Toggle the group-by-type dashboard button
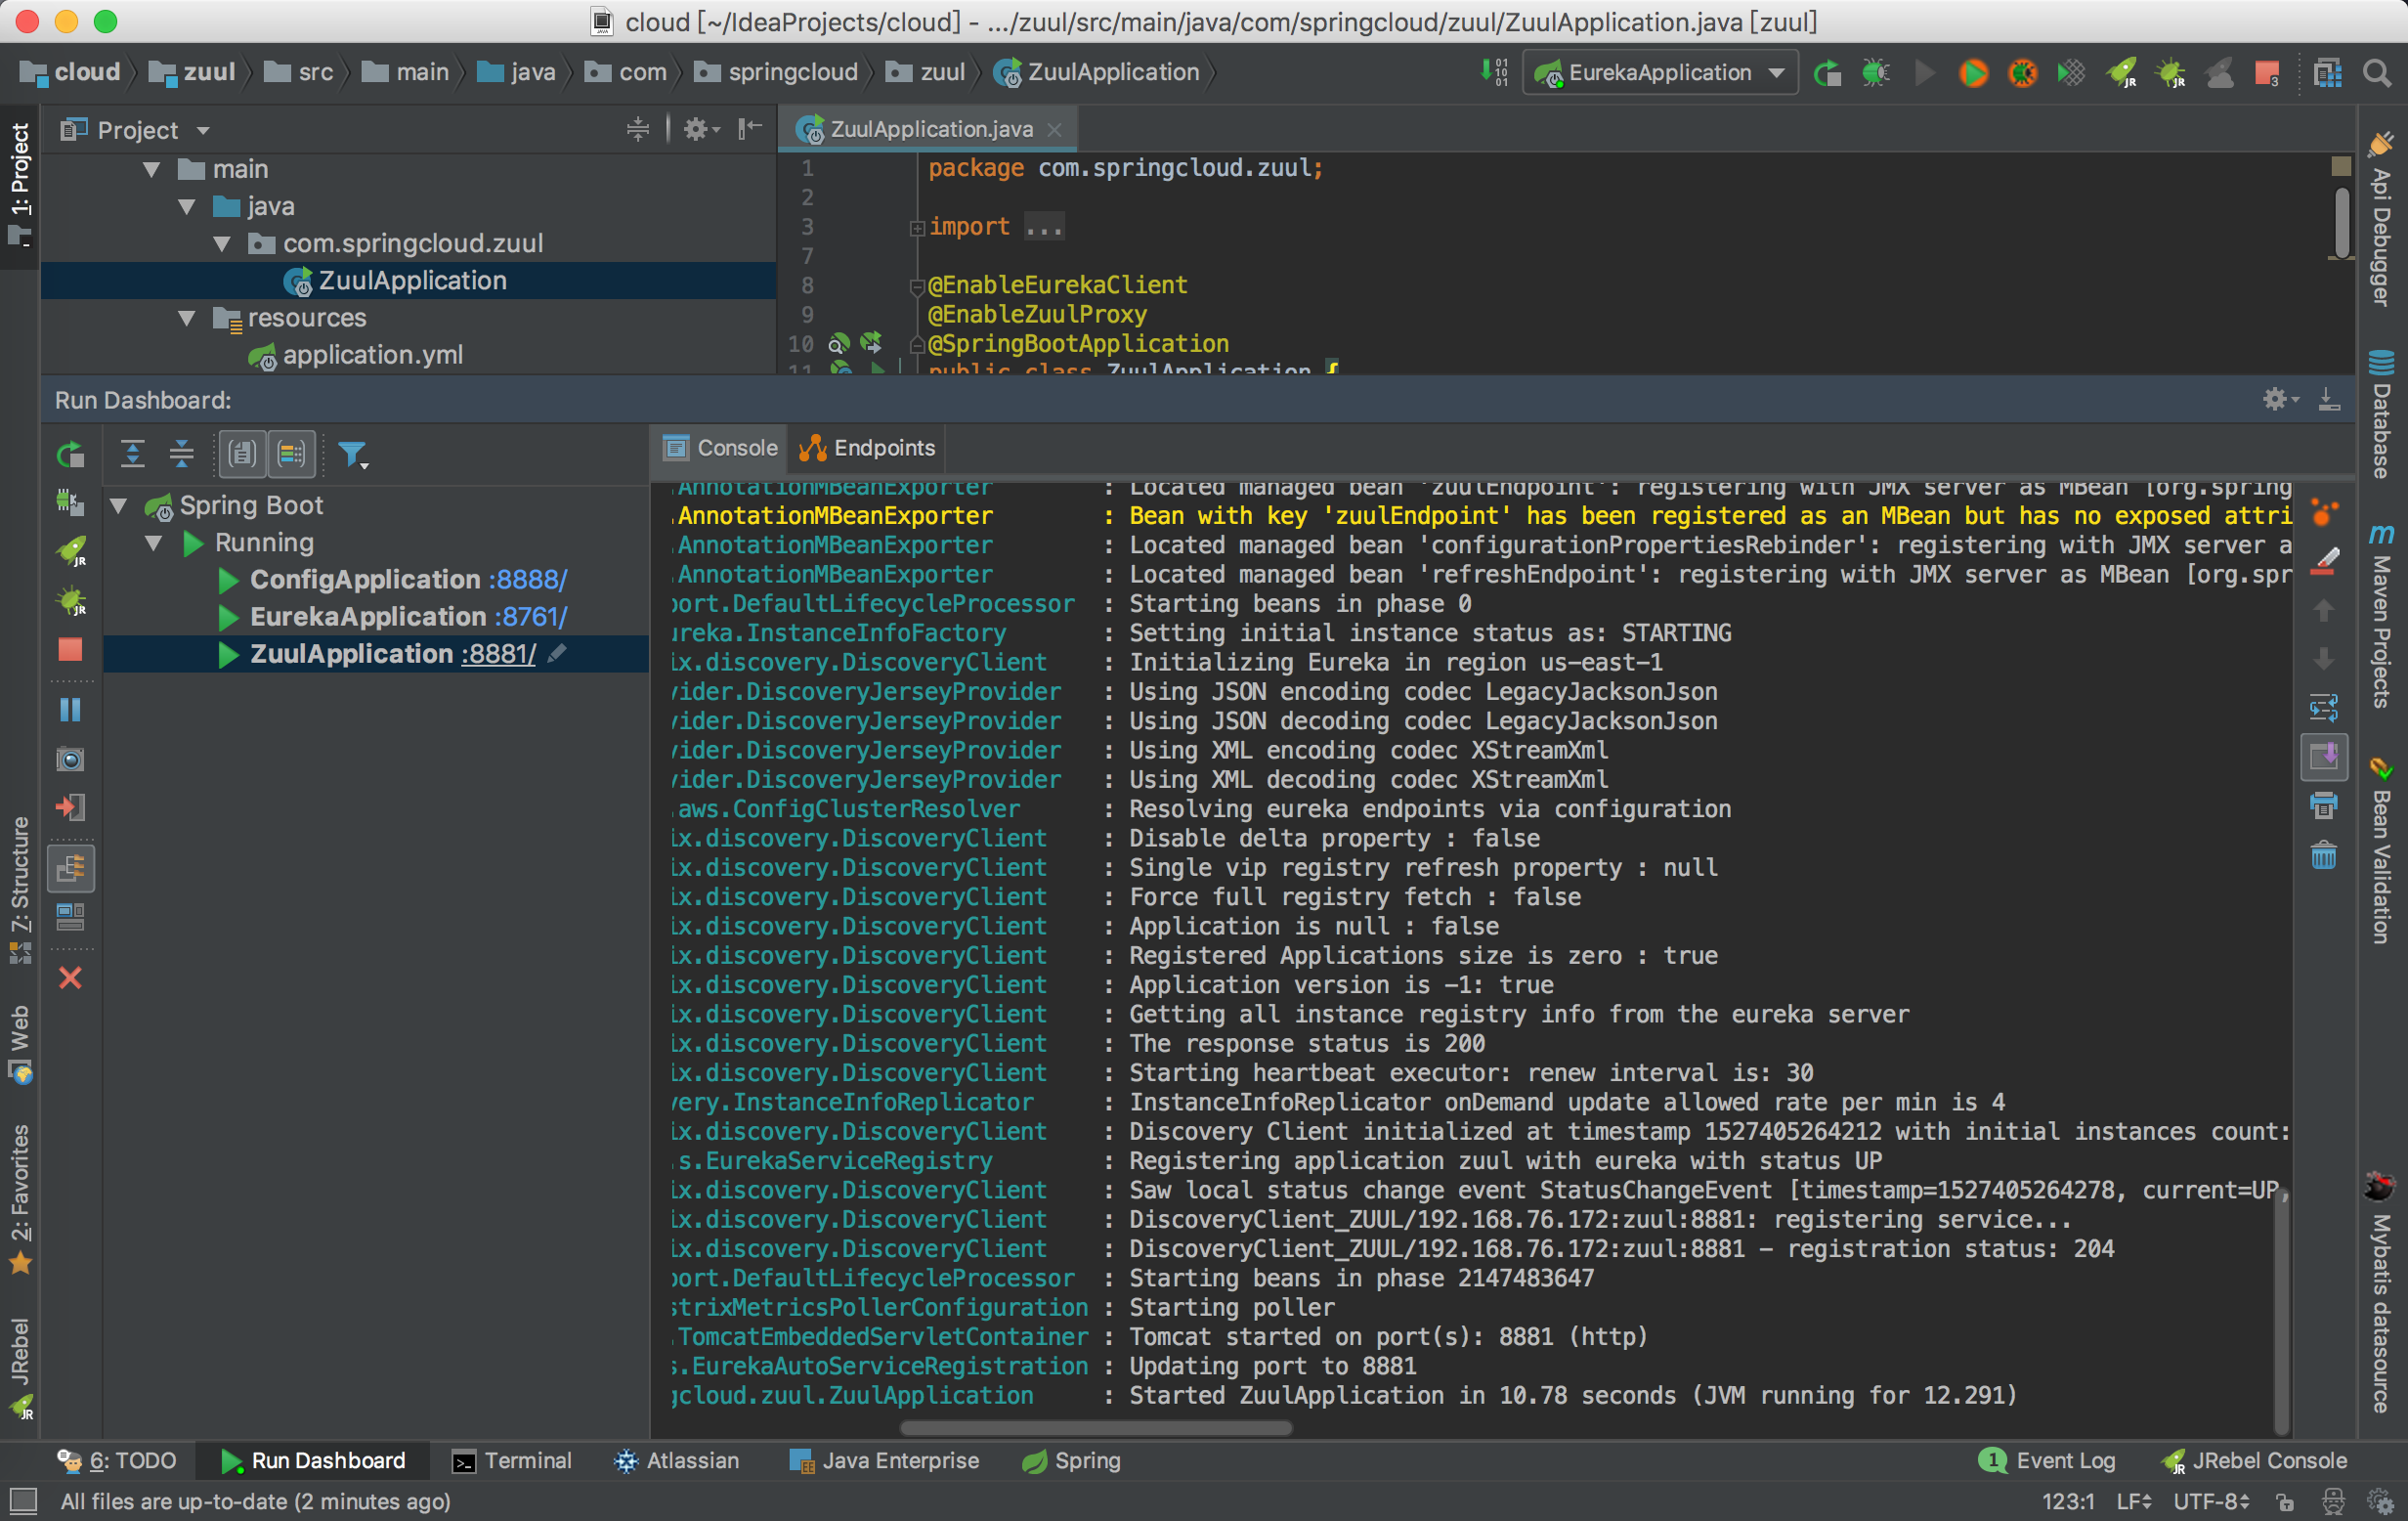 pos(243,455)
